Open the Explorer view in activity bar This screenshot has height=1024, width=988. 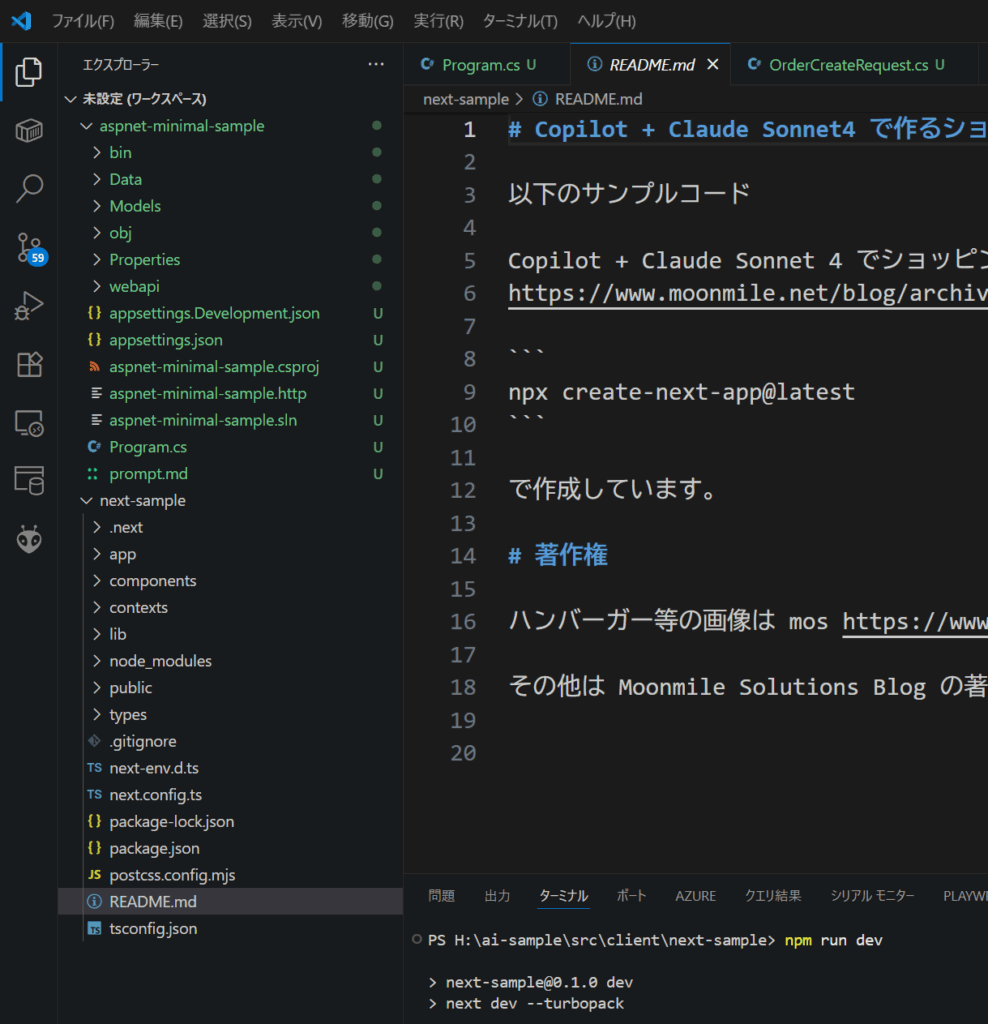[x=29, y=72]
